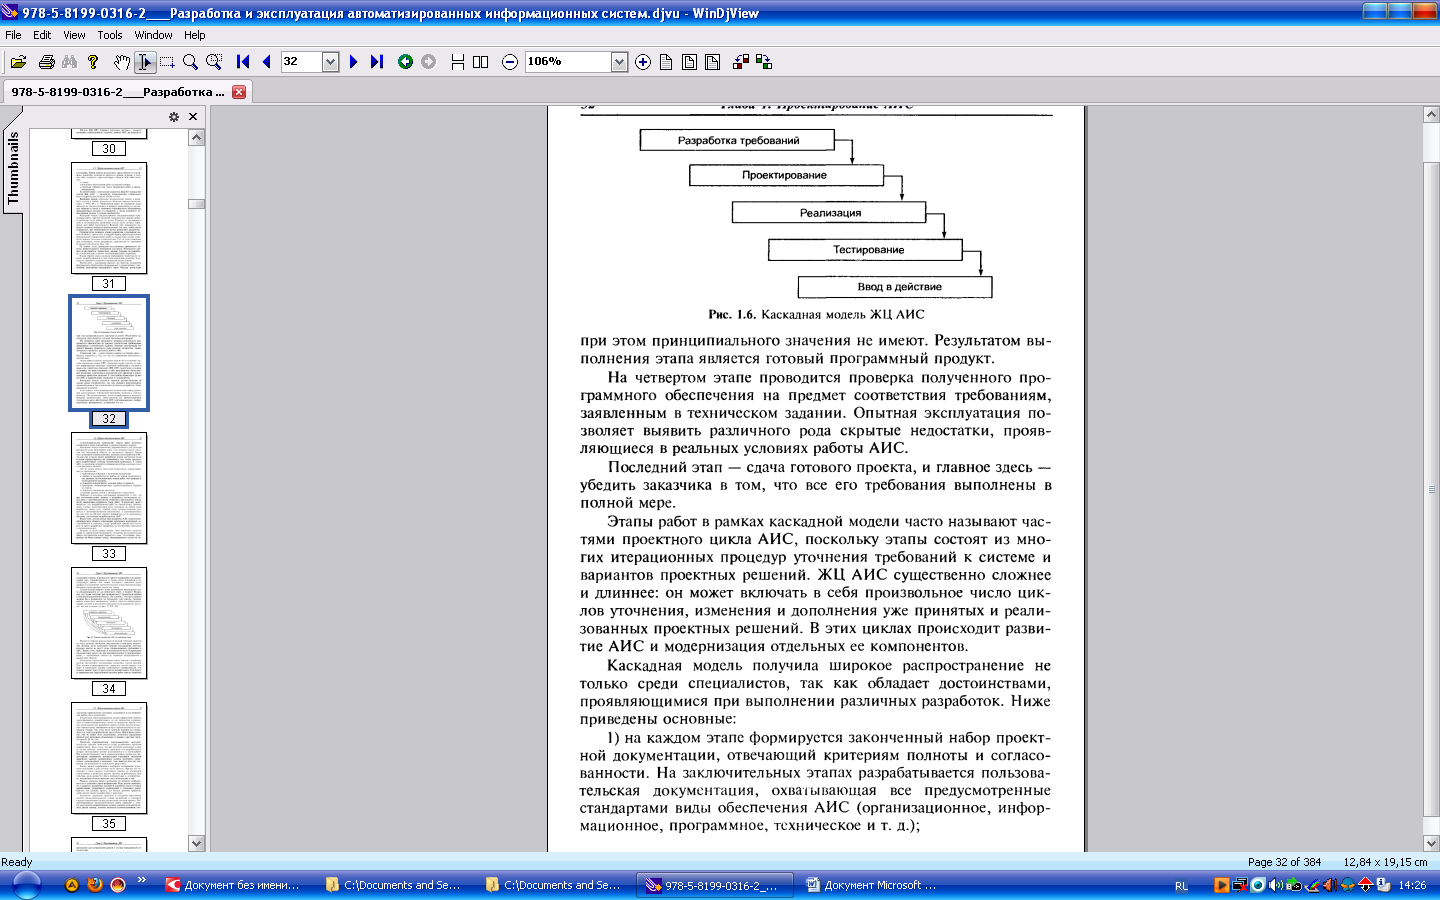The width and height of the screenshot is (1440, 900).
Task: Click the WinDjView taskbar button
Action: point(713,885)
